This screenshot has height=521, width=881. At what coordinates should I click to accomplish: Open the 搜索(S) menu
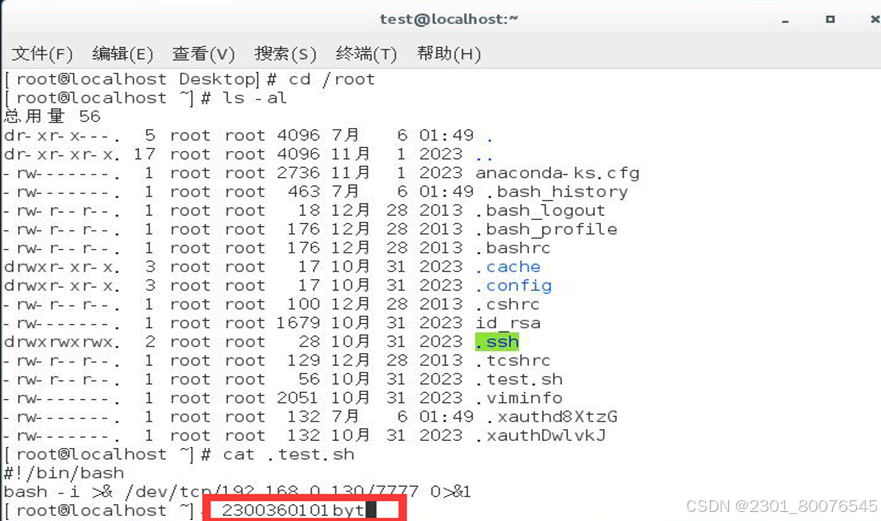tap(285, 54)
